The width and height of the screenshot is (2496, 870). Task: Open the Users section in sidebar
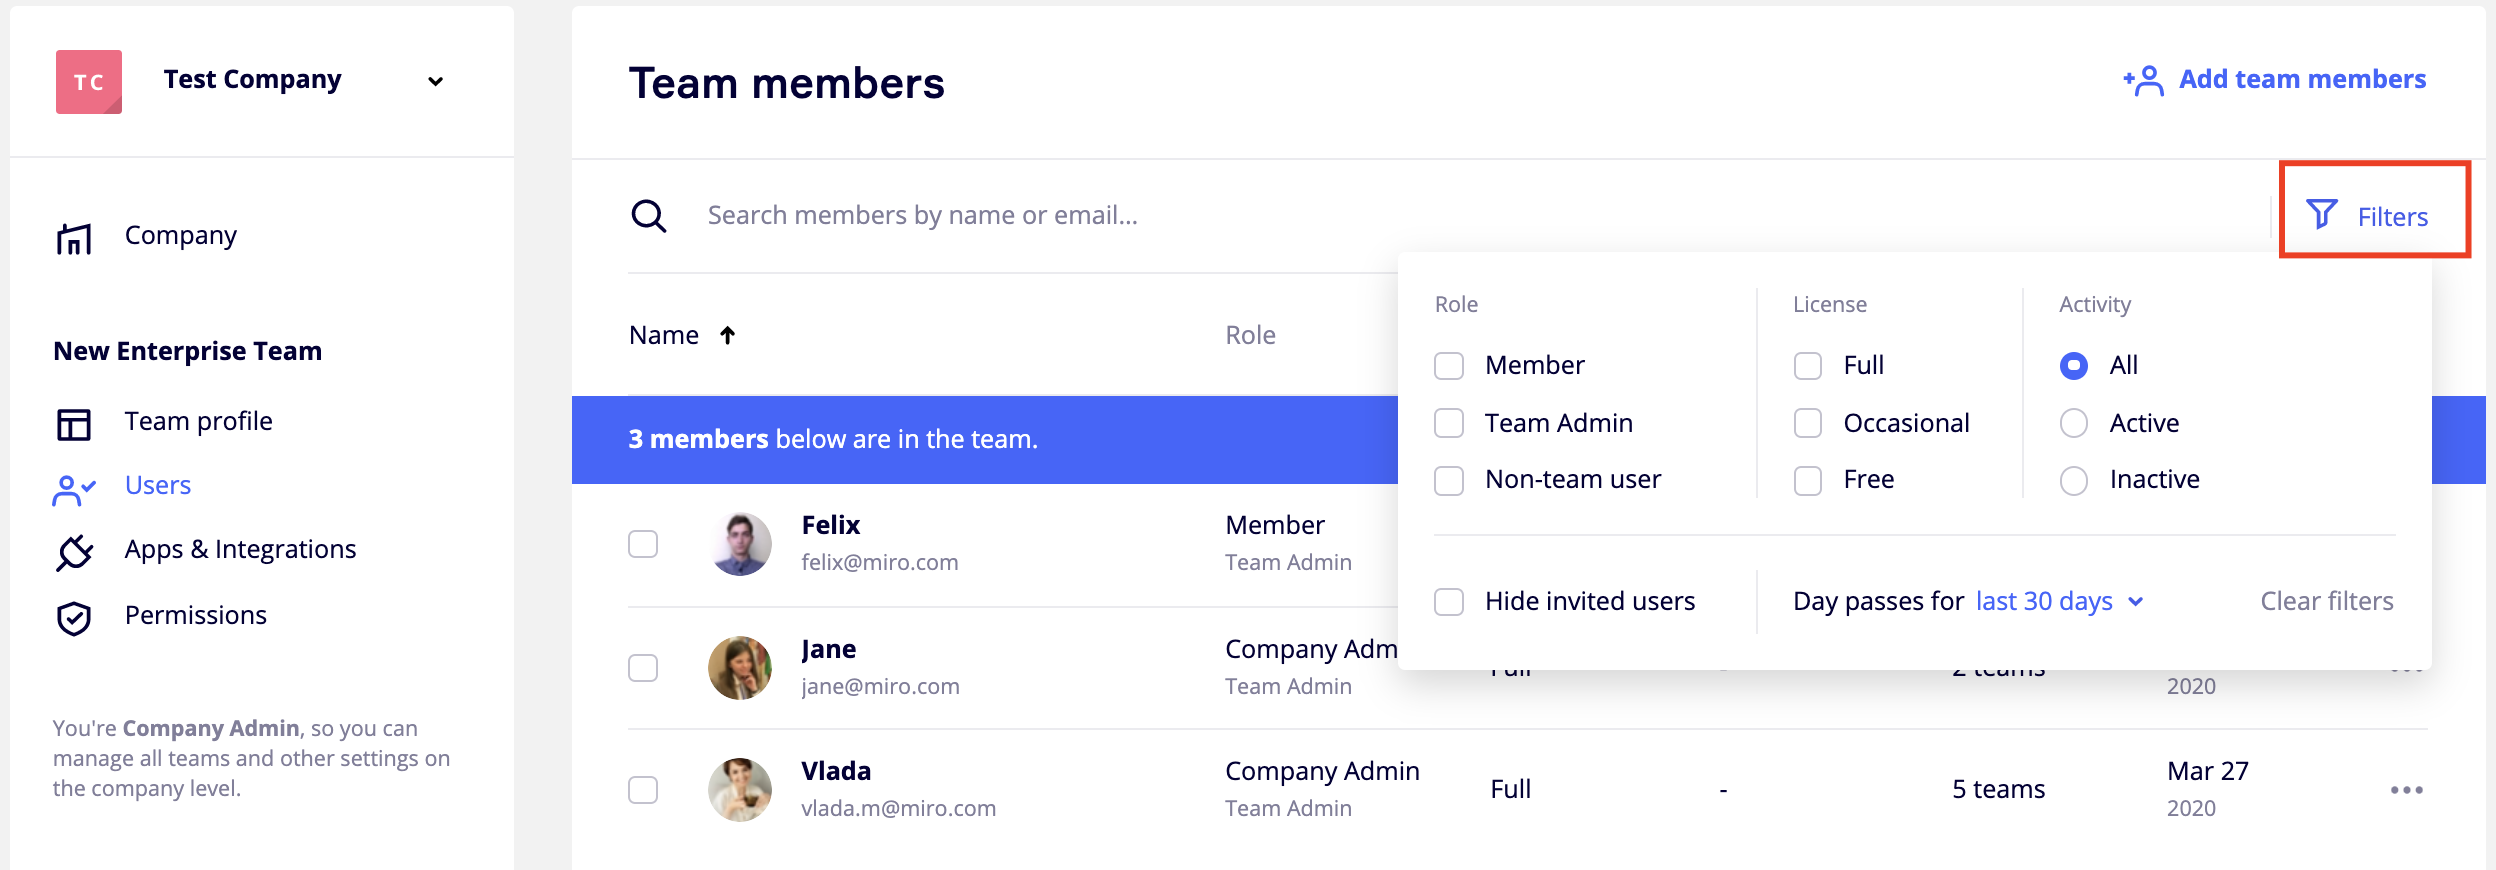tap(157, 486)
